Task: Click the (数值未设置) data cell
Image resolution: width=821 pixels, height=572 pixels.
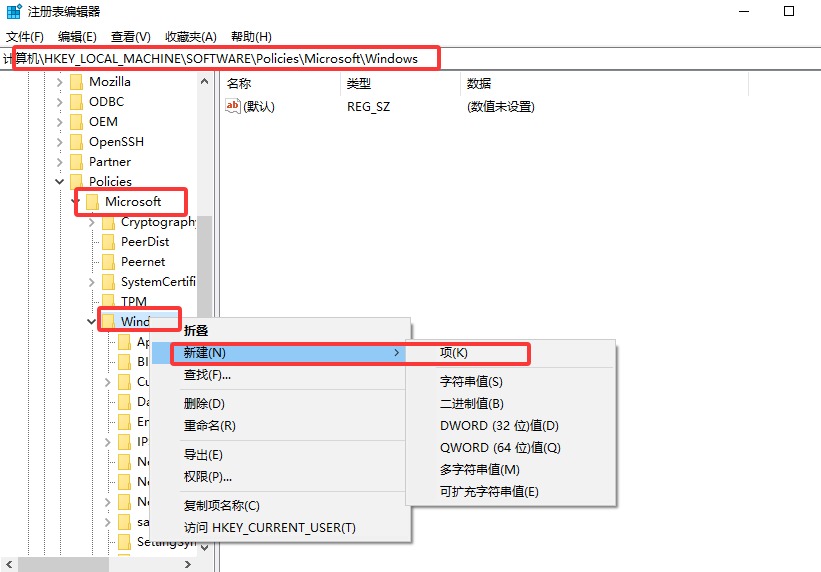Action: (x=501, y=107)
